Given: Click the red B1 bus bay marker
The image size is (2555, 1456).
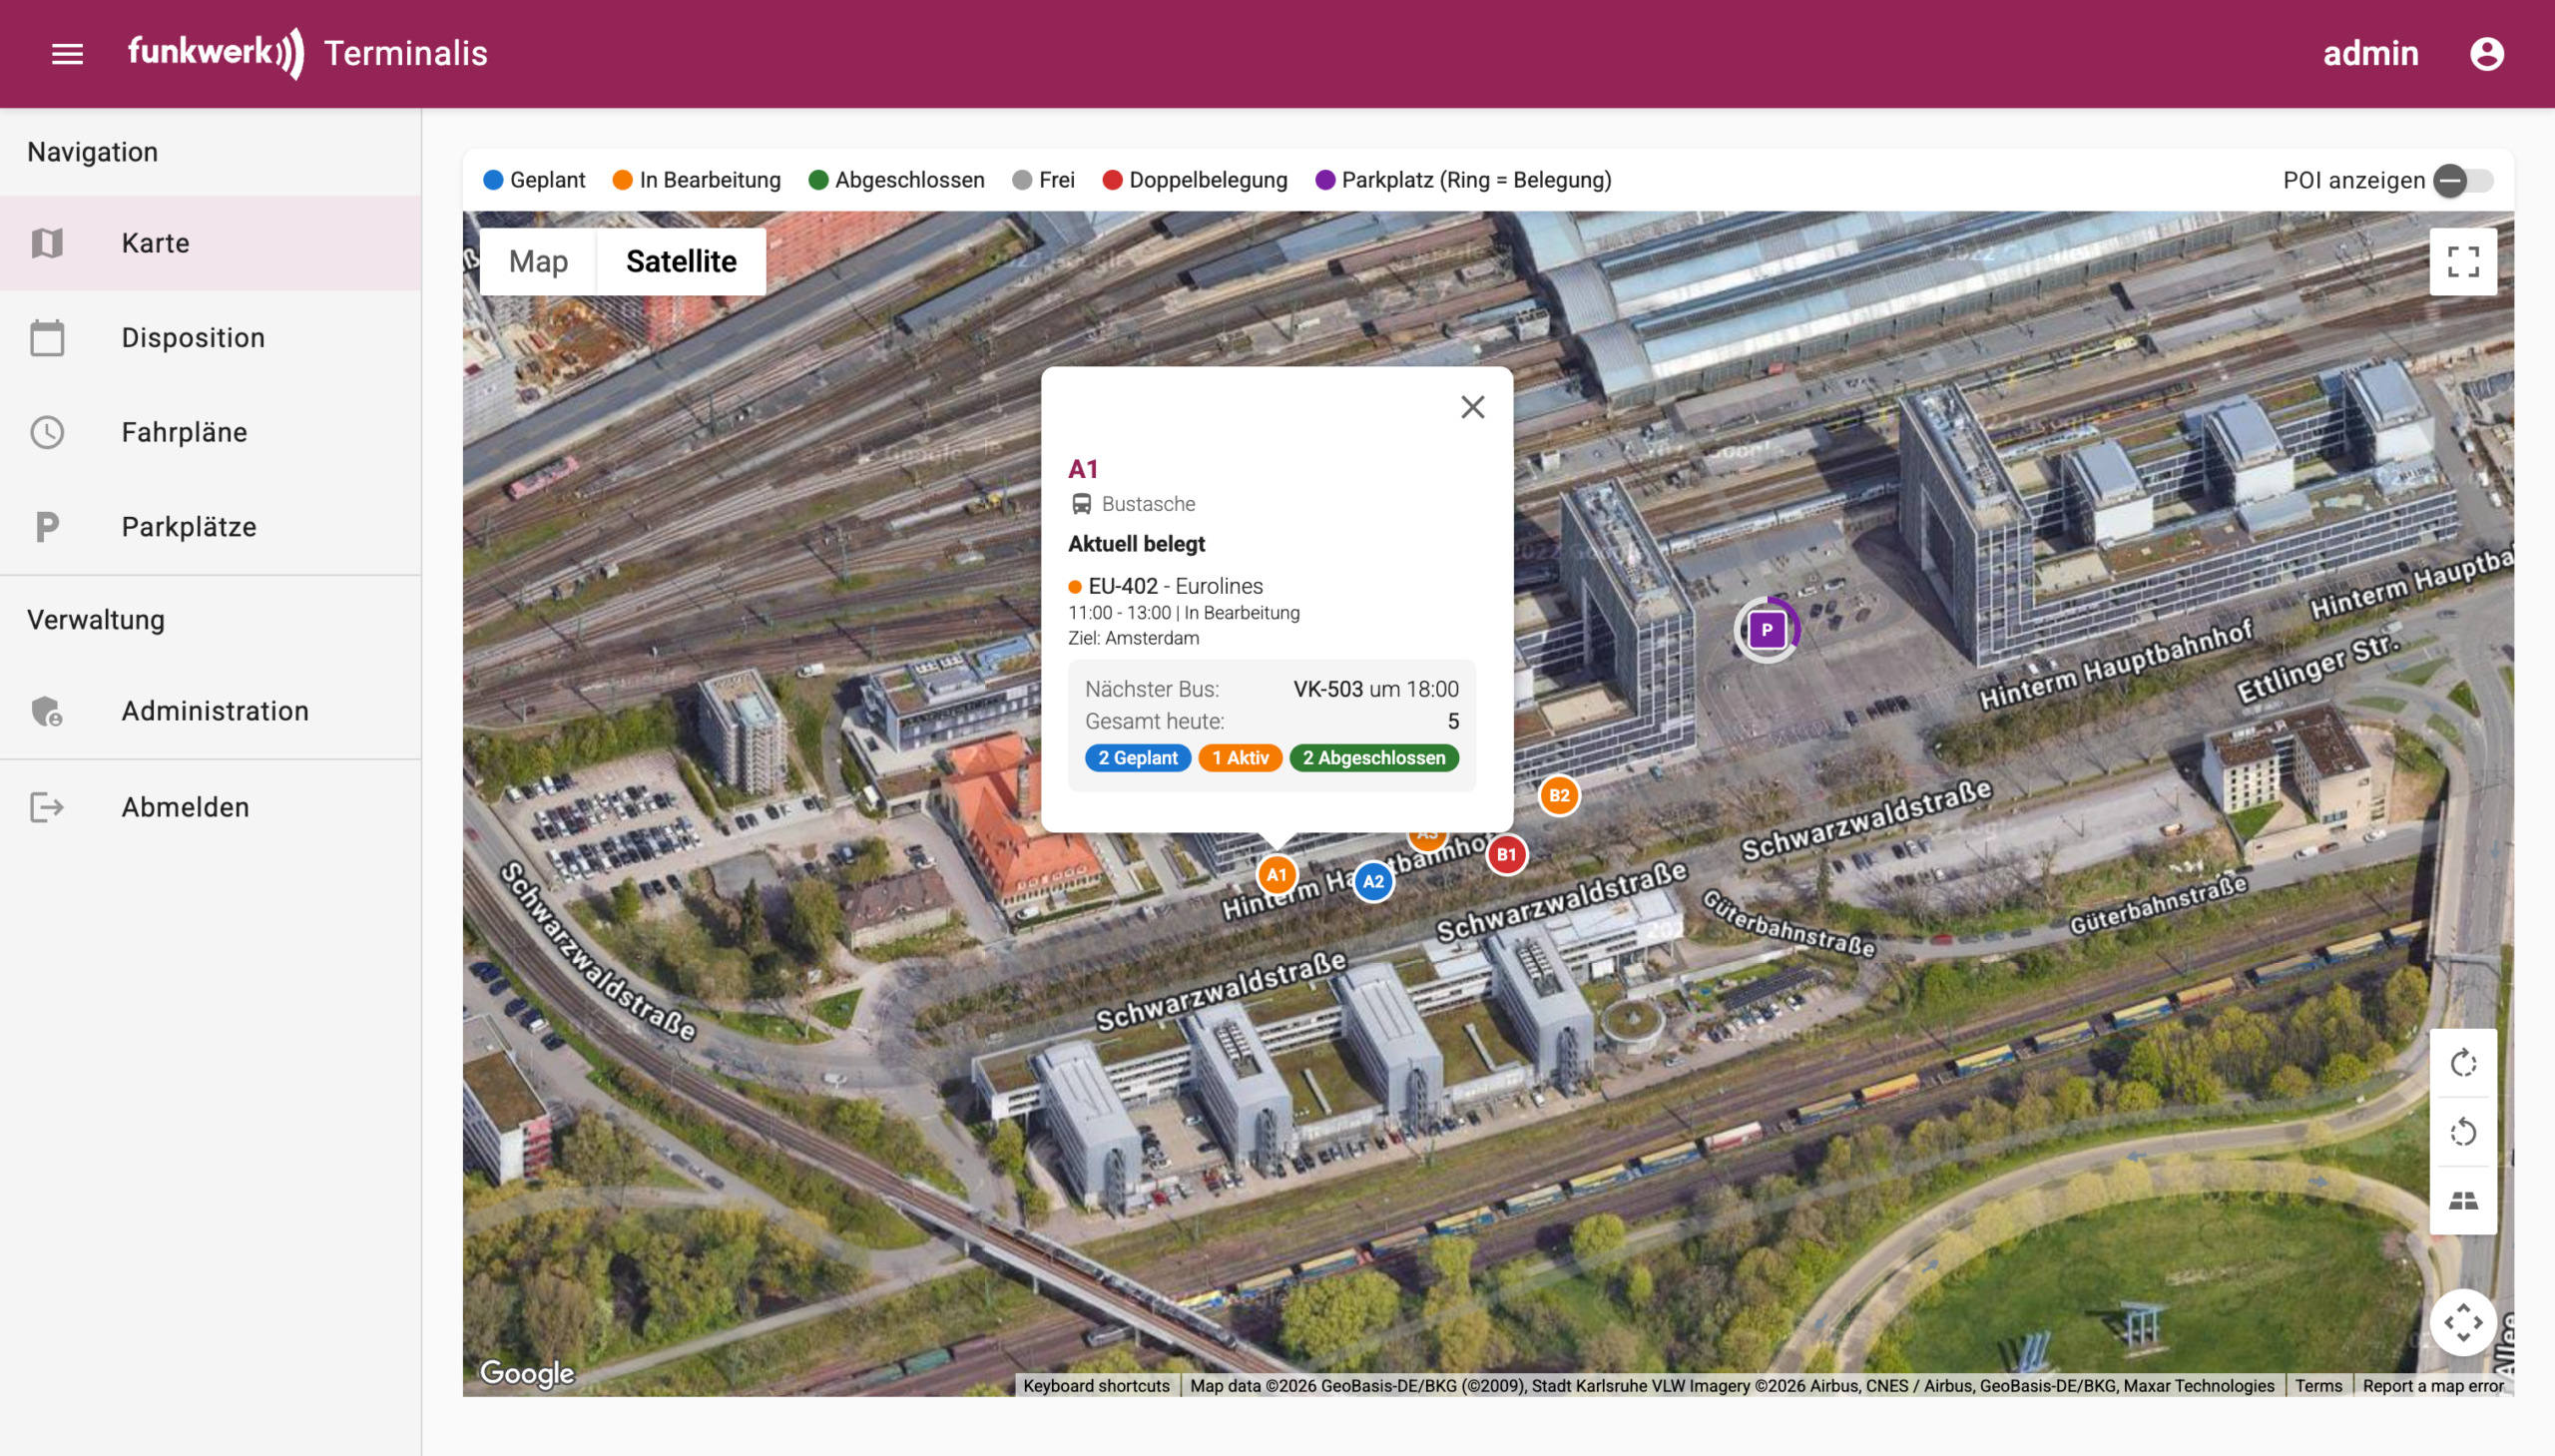Looking at the screenshot, I should pyautogui.click(x=1506, y=855).
